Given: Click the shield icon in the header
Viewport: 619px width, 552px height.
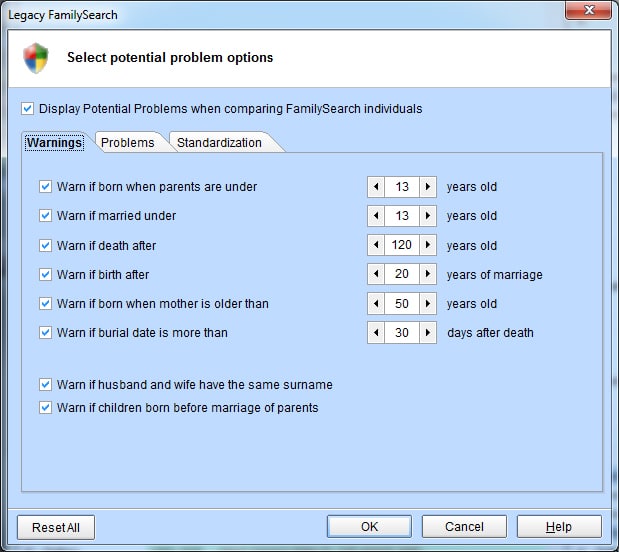Looking at the screenshot, I should click(36, 58).
